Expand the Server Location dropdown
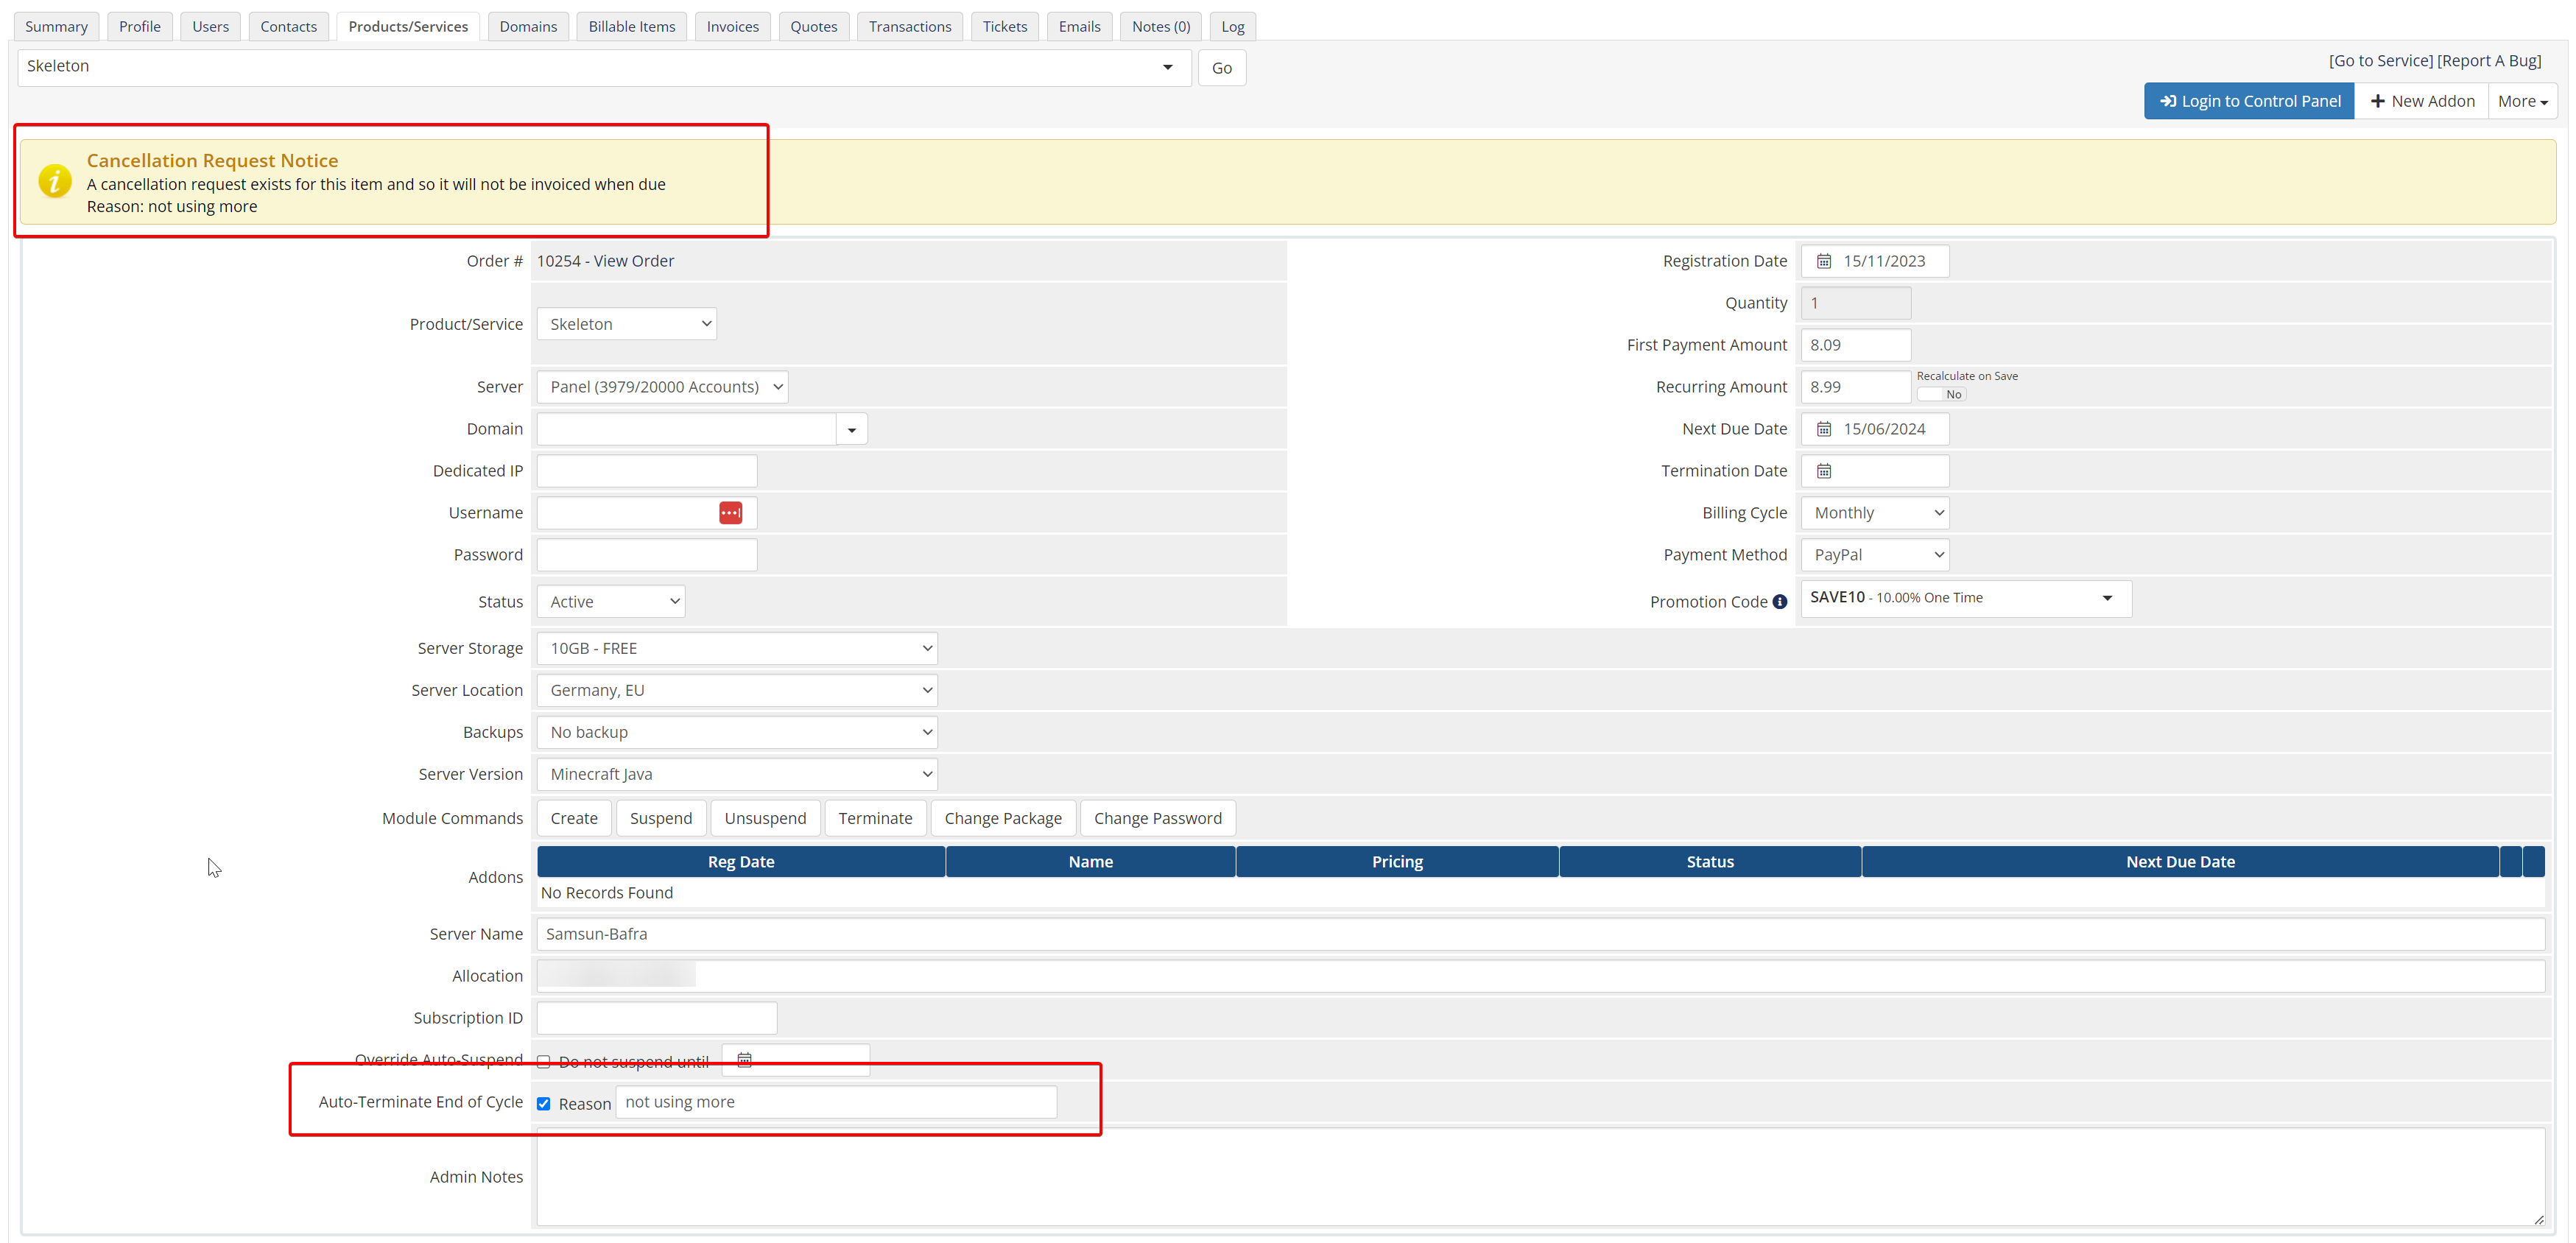Image resolution: width=2576 pixels, height=1243 pixels. pos(736,690)
